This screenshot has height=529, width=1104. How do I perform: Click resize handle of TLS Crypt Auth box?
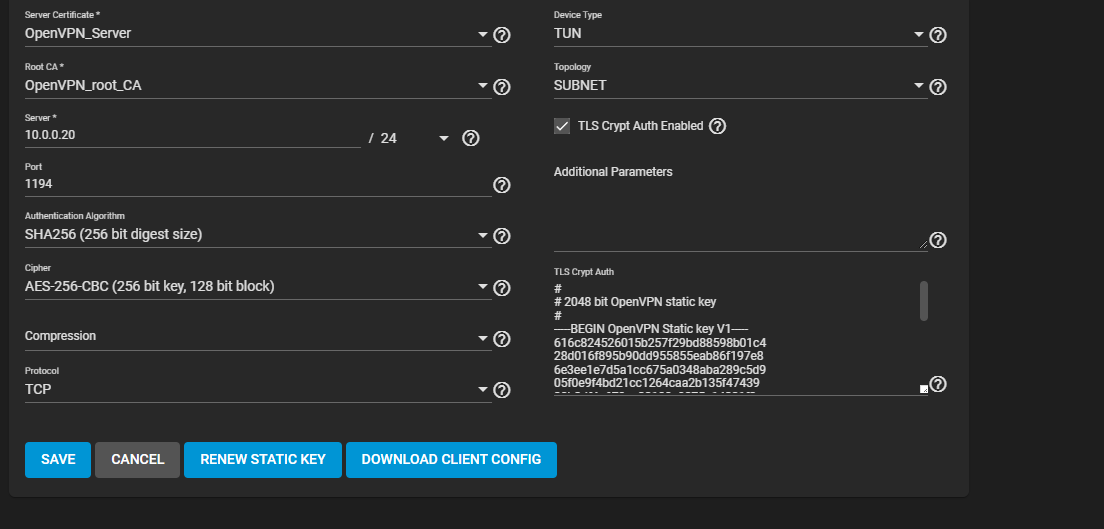pos(924,389)
